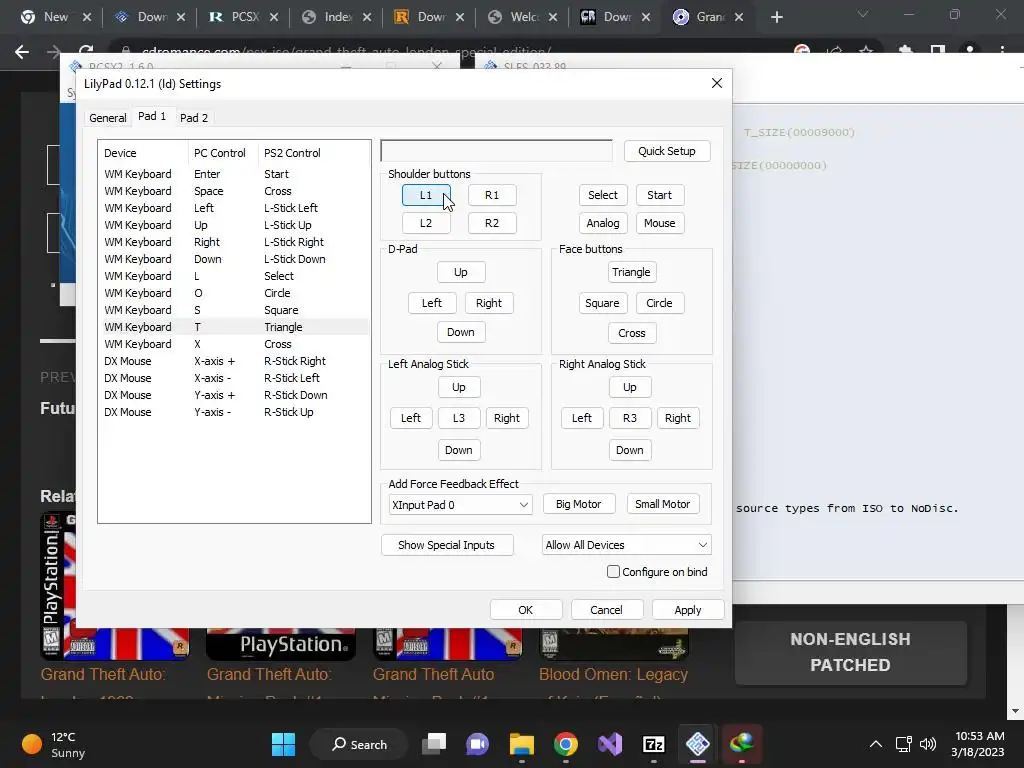Close the LilyPad Settings dialog
The height and width of the screenshot is (768, 1024).
[716, 83]
